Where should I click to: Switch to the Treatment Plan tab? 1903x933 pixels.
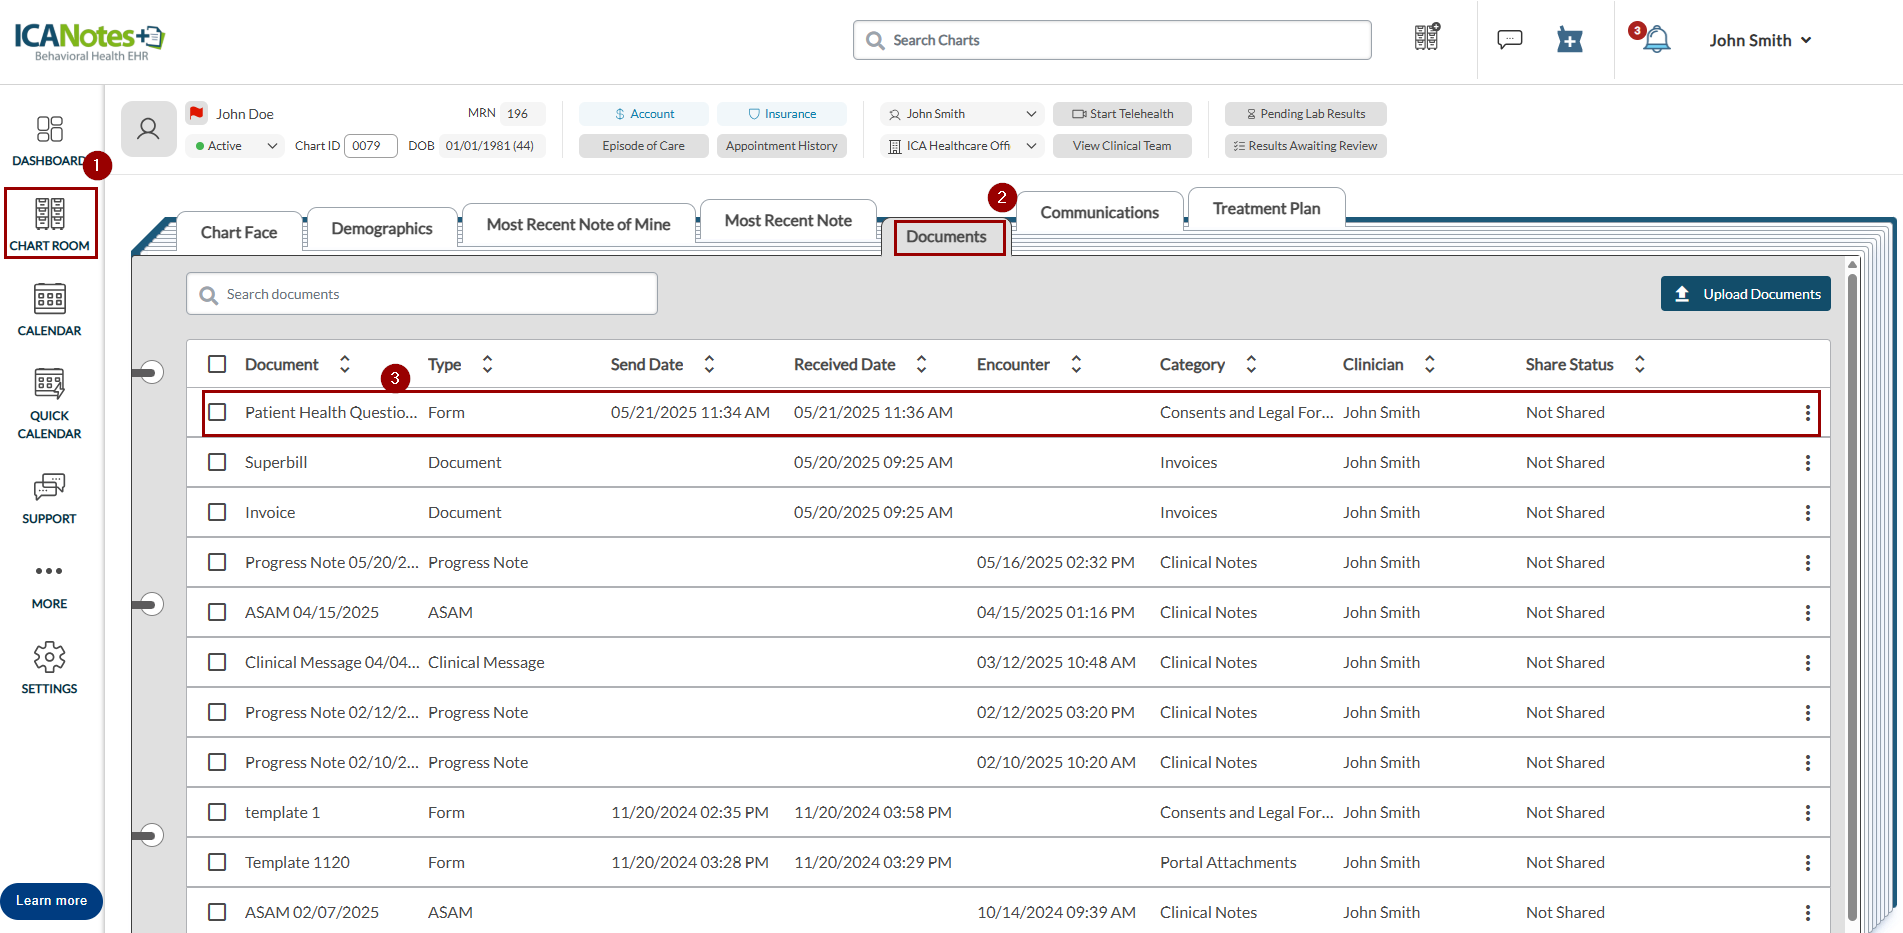pyautogui.click(x=1266, y=209)
